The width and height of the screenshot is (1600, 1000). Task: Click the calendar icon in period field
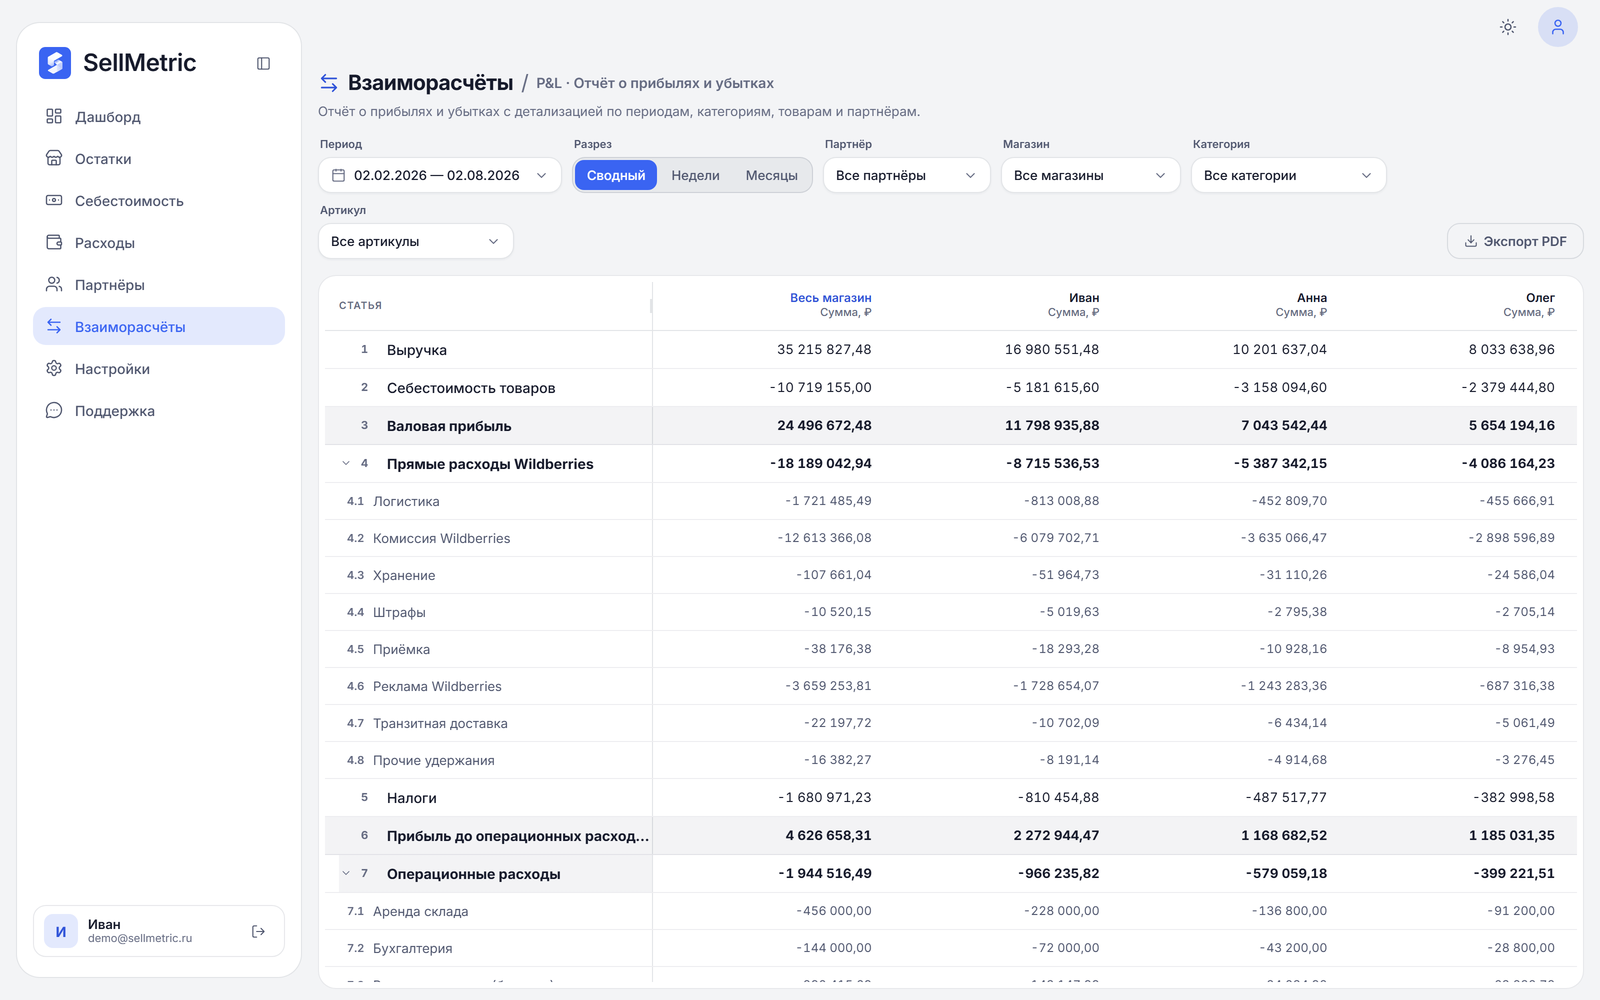pyautogui.click(x=338, y=175)
